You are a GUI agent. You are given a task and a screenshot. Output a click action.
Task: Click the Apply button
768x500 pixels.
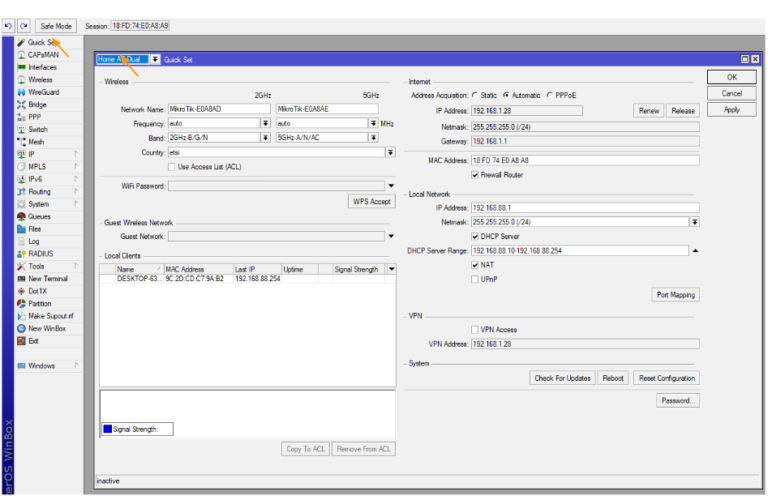[732, 110]
